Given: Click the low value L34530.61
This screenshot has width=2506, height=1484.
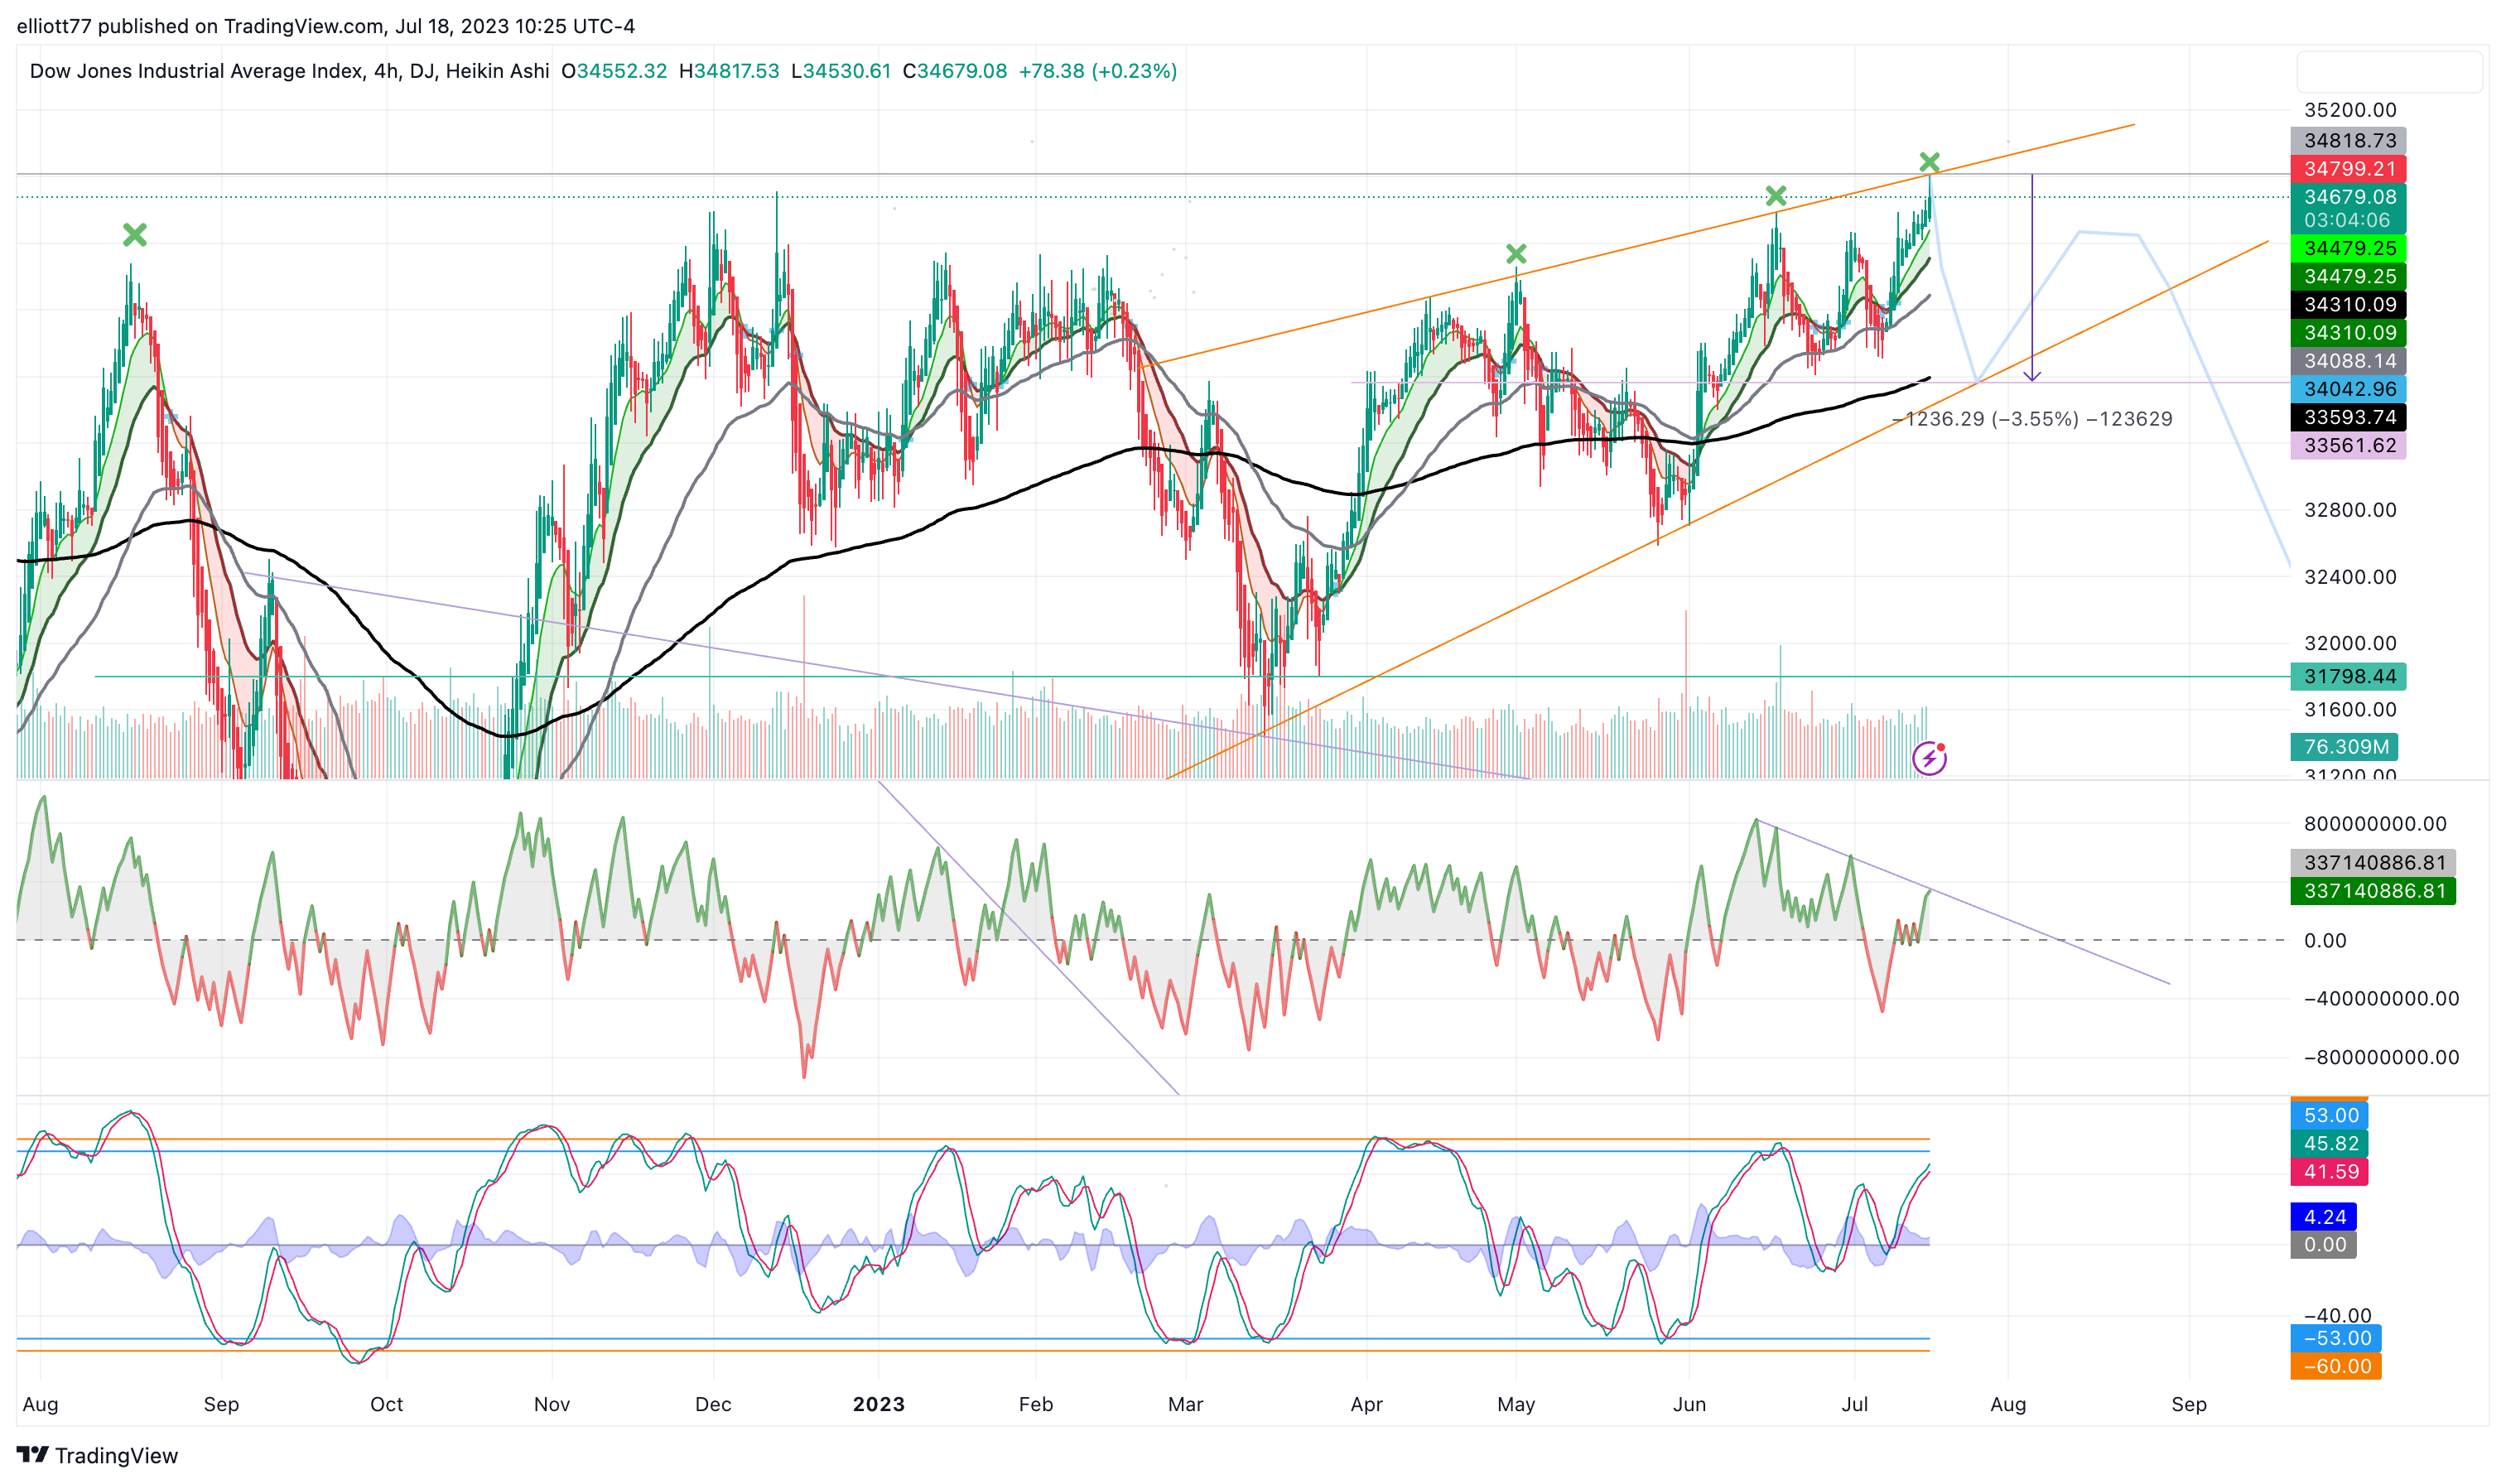Looking at the screenshot, I should tap(841, 71).
